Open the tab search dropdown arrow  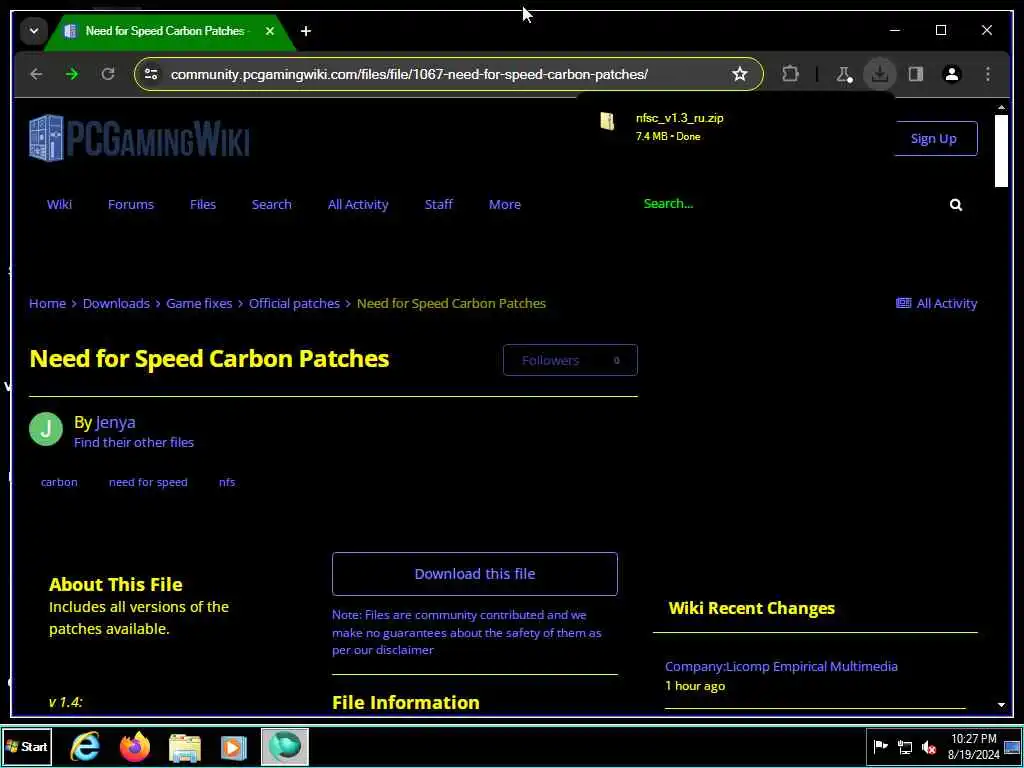(34, 31)
